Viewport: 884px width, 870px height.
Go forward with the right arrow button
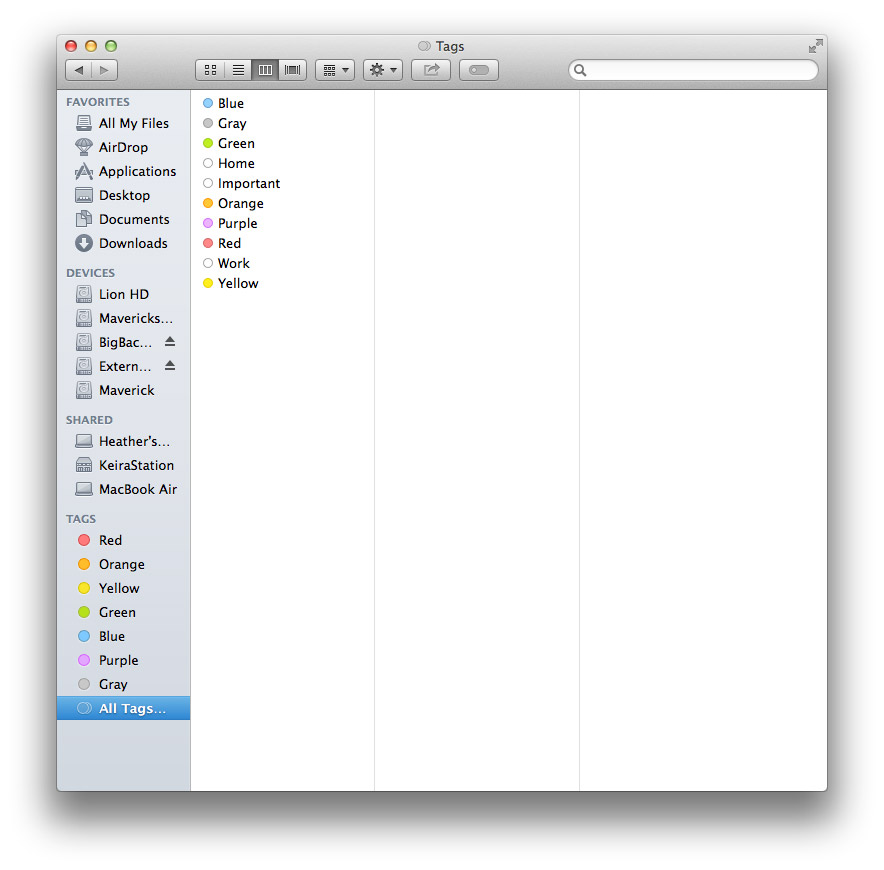pyautogui.click(x=104, y=70)
